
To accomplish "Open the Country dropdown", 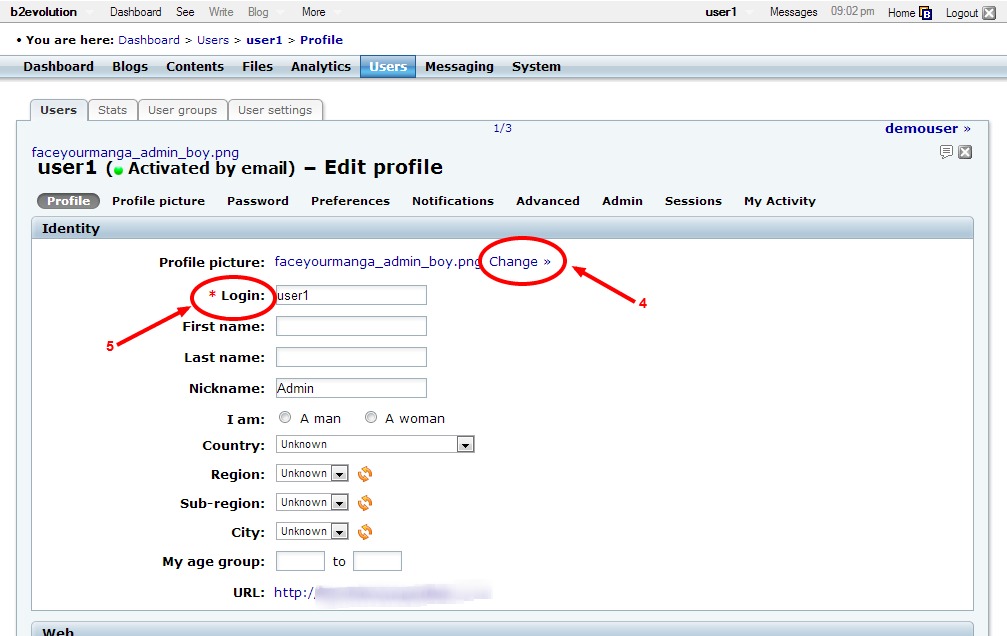I will pyautogui.click(x=375, y=444).
